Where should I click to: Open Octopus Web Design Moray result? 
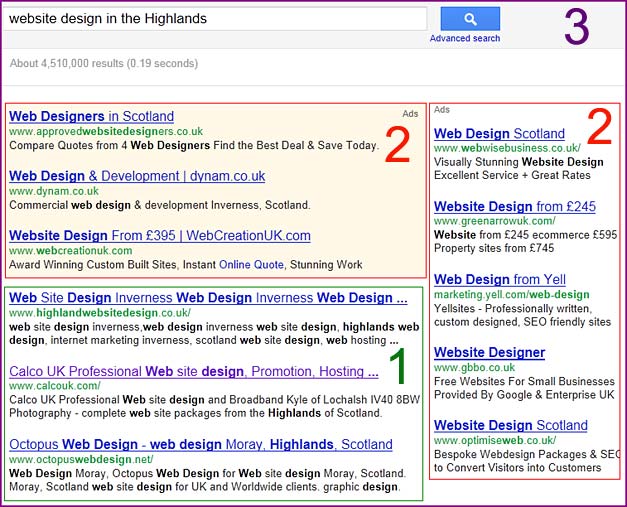(x=201, y=445)
